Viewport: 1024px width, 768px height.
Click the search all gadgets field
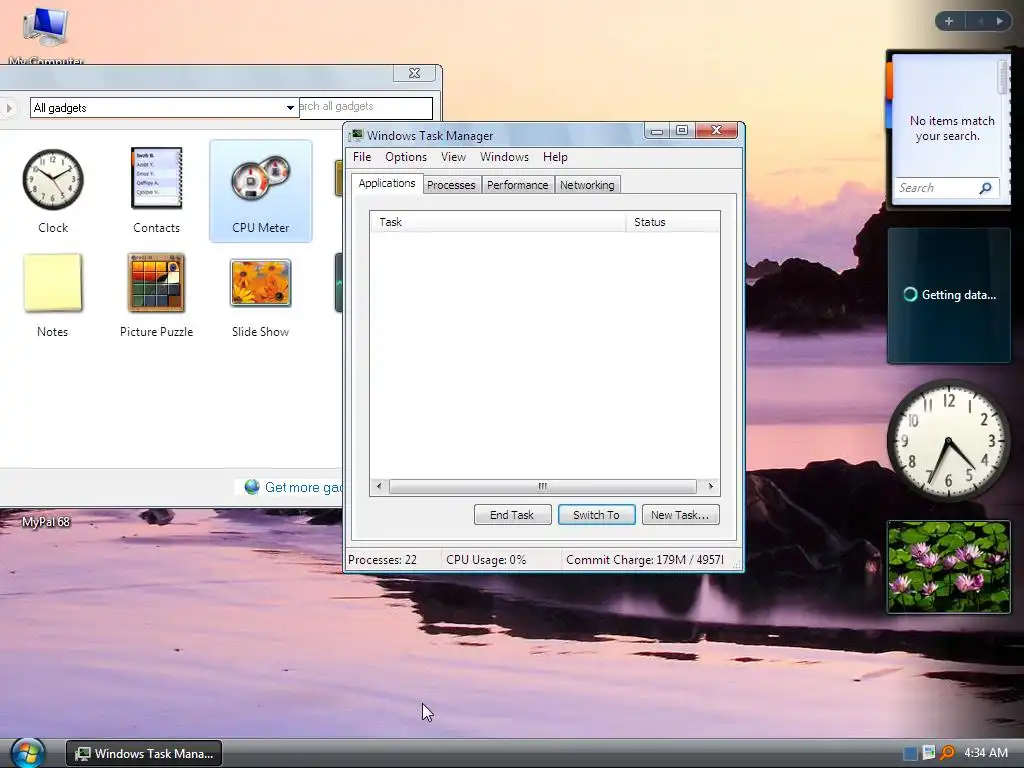[366, 107]
